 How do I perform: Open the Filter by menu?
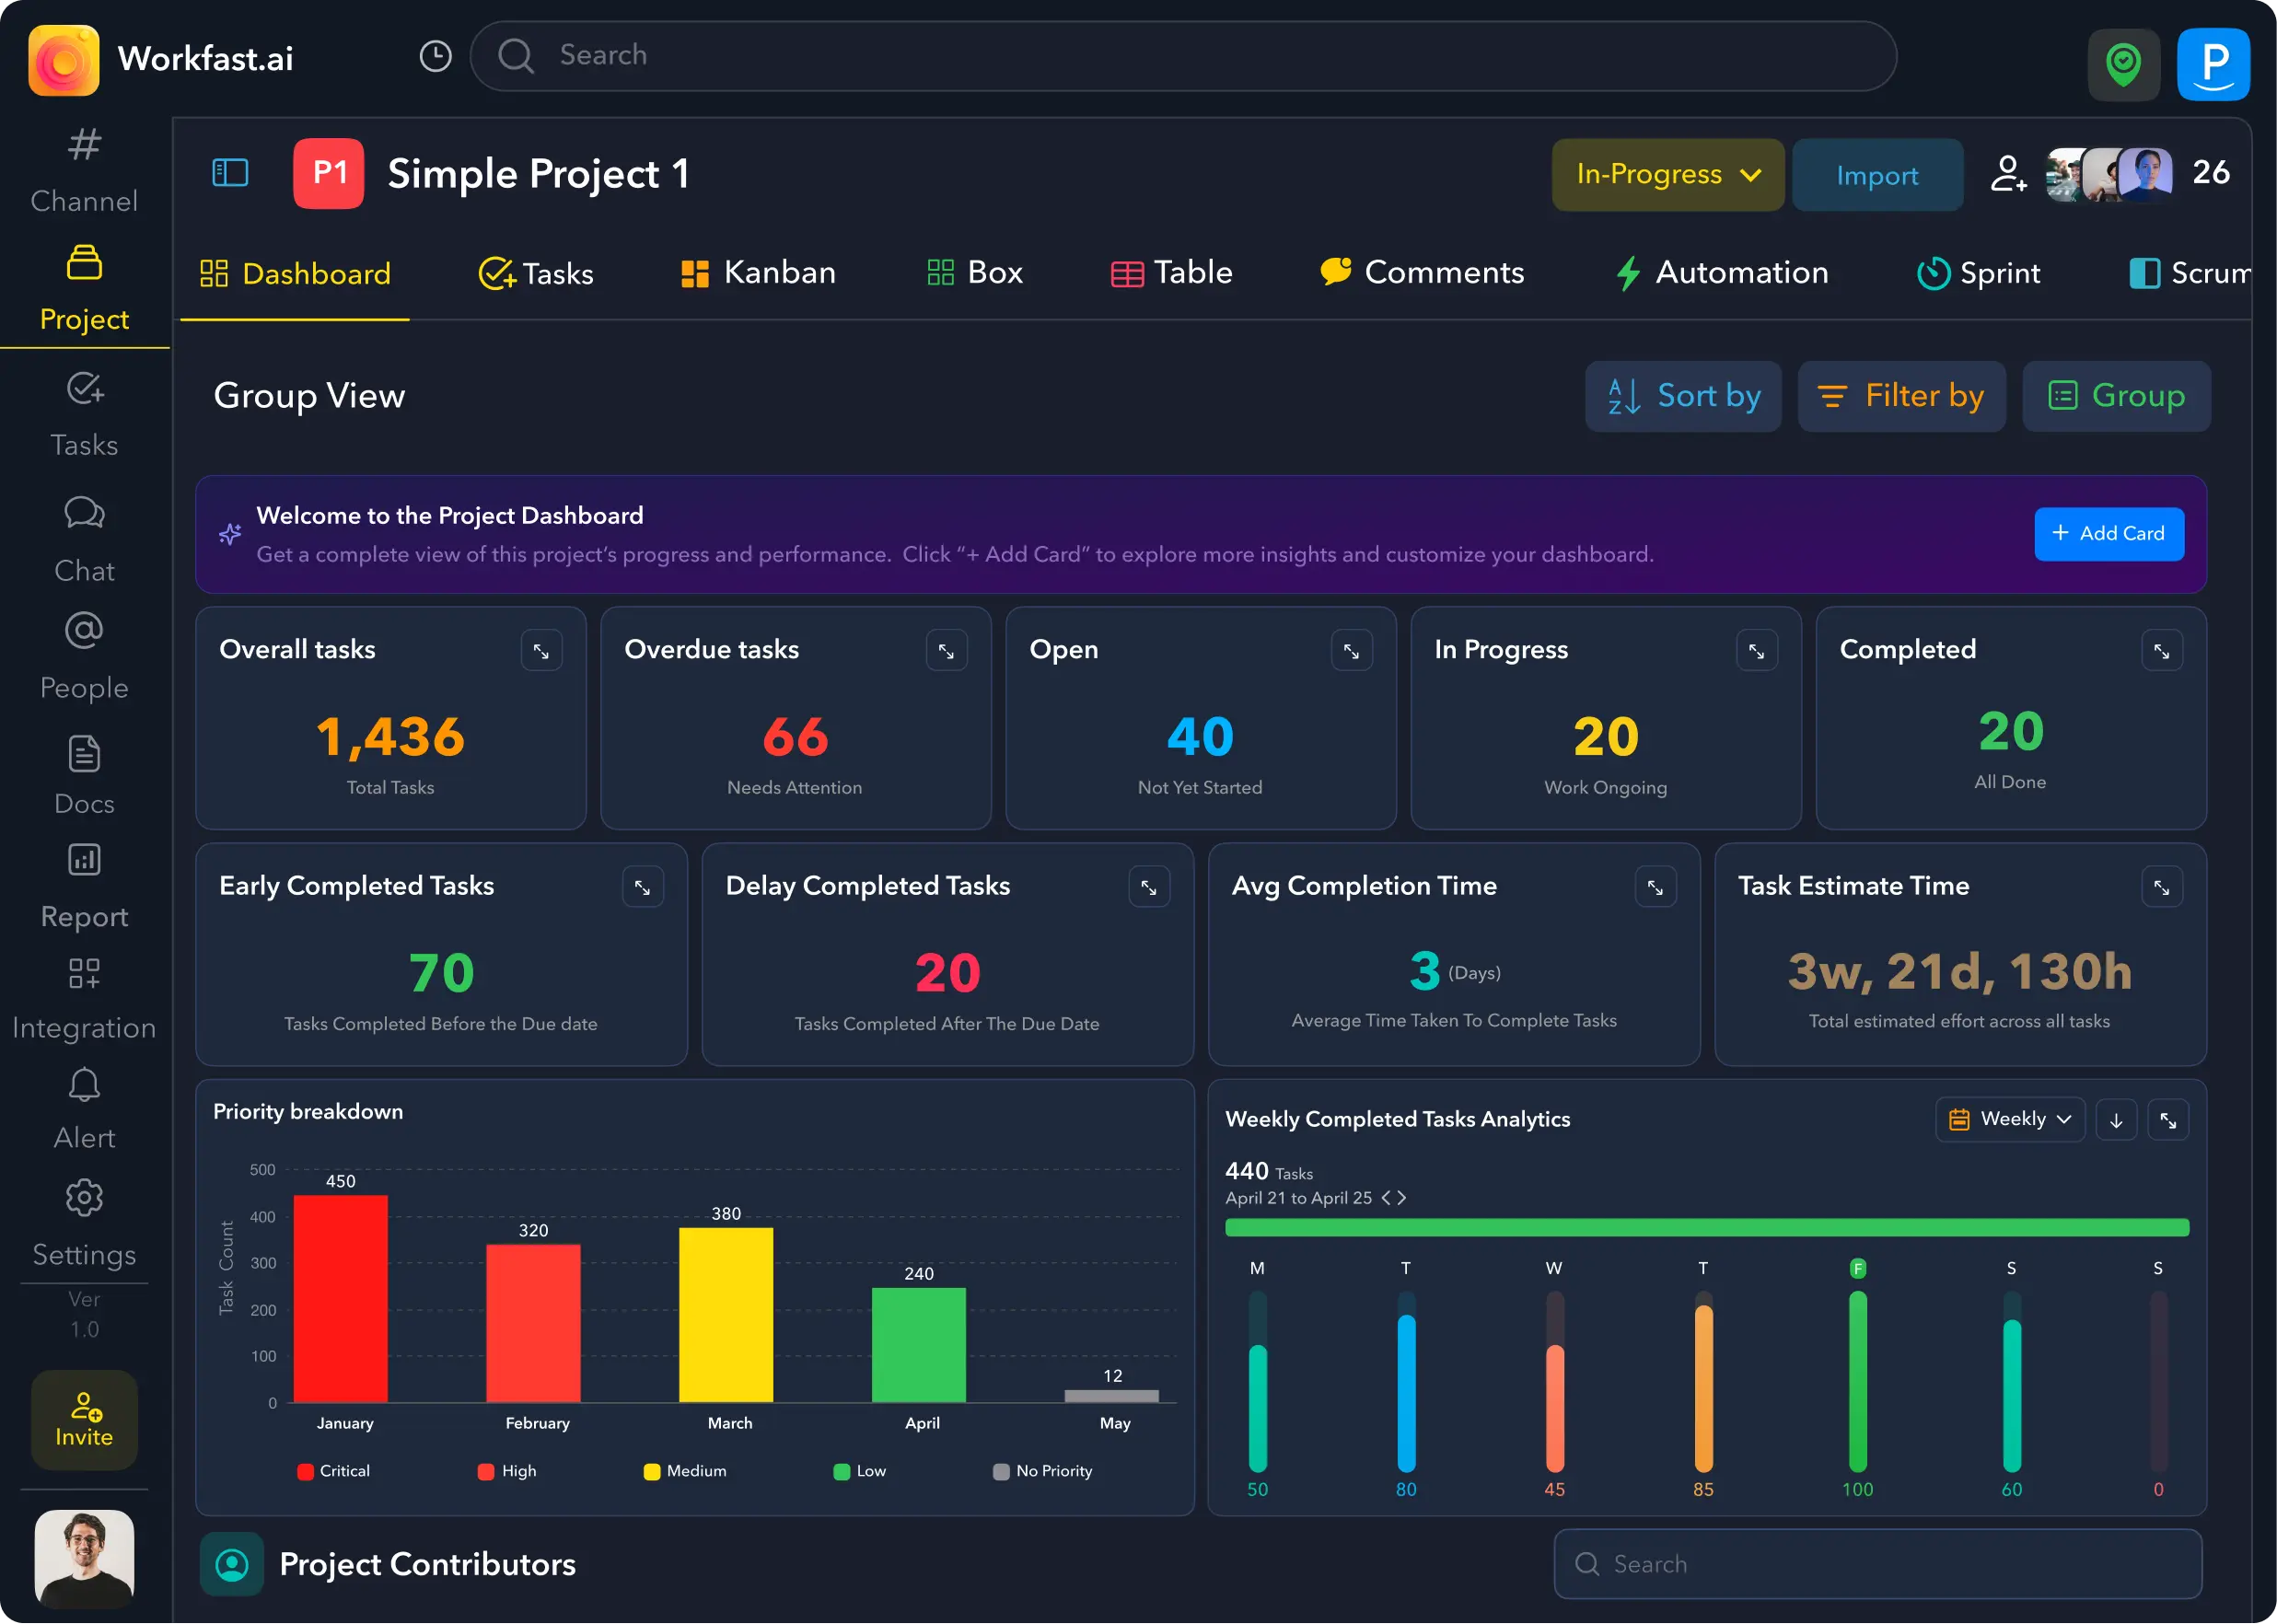coord(1901,396)
